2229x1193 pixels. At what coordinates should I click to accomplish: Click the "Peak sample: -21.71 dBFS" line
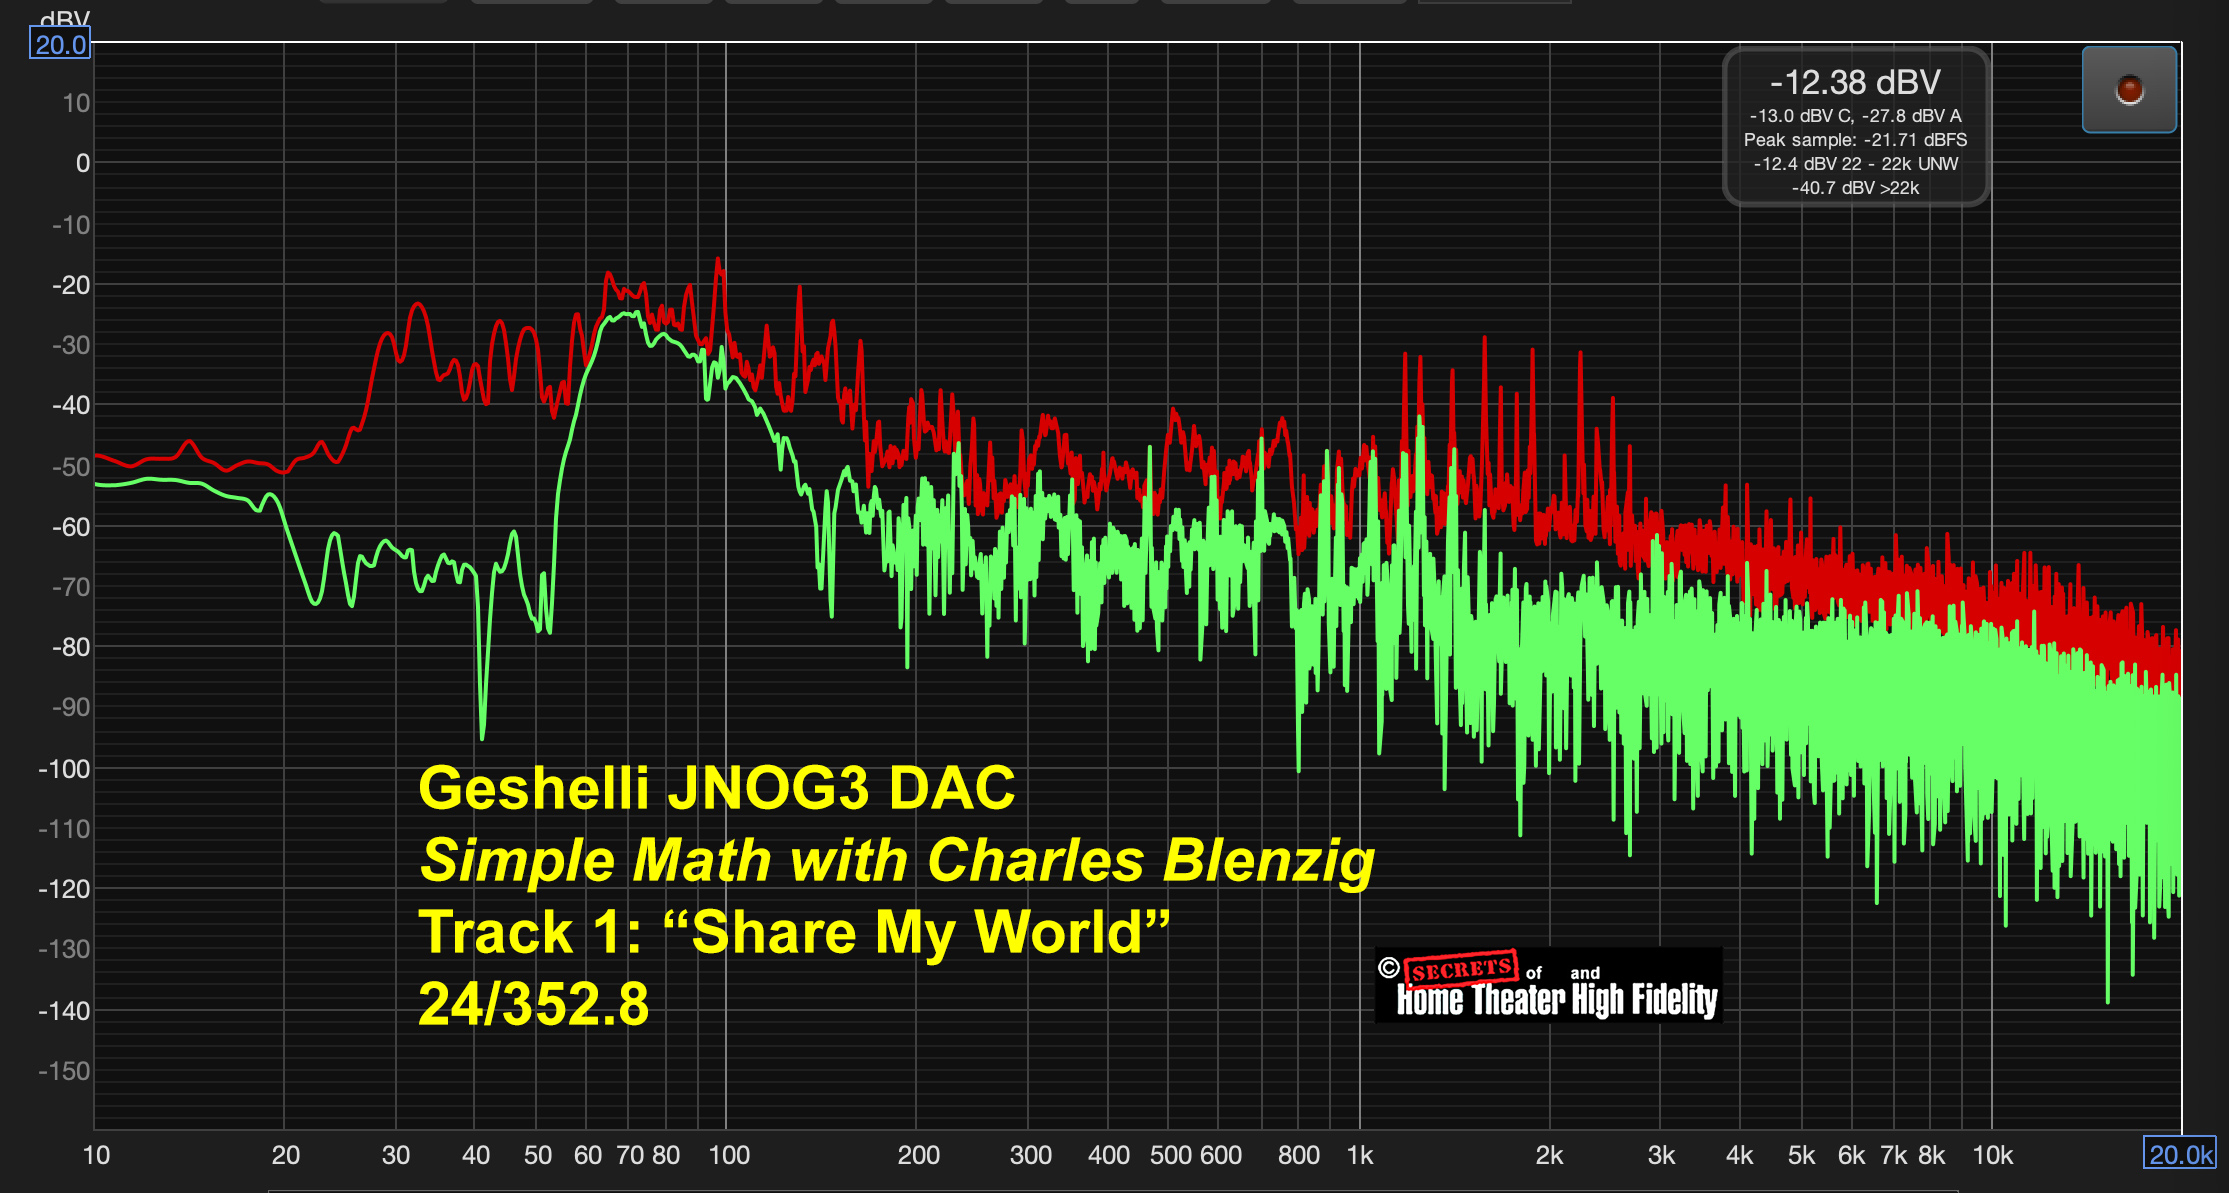1855,140
